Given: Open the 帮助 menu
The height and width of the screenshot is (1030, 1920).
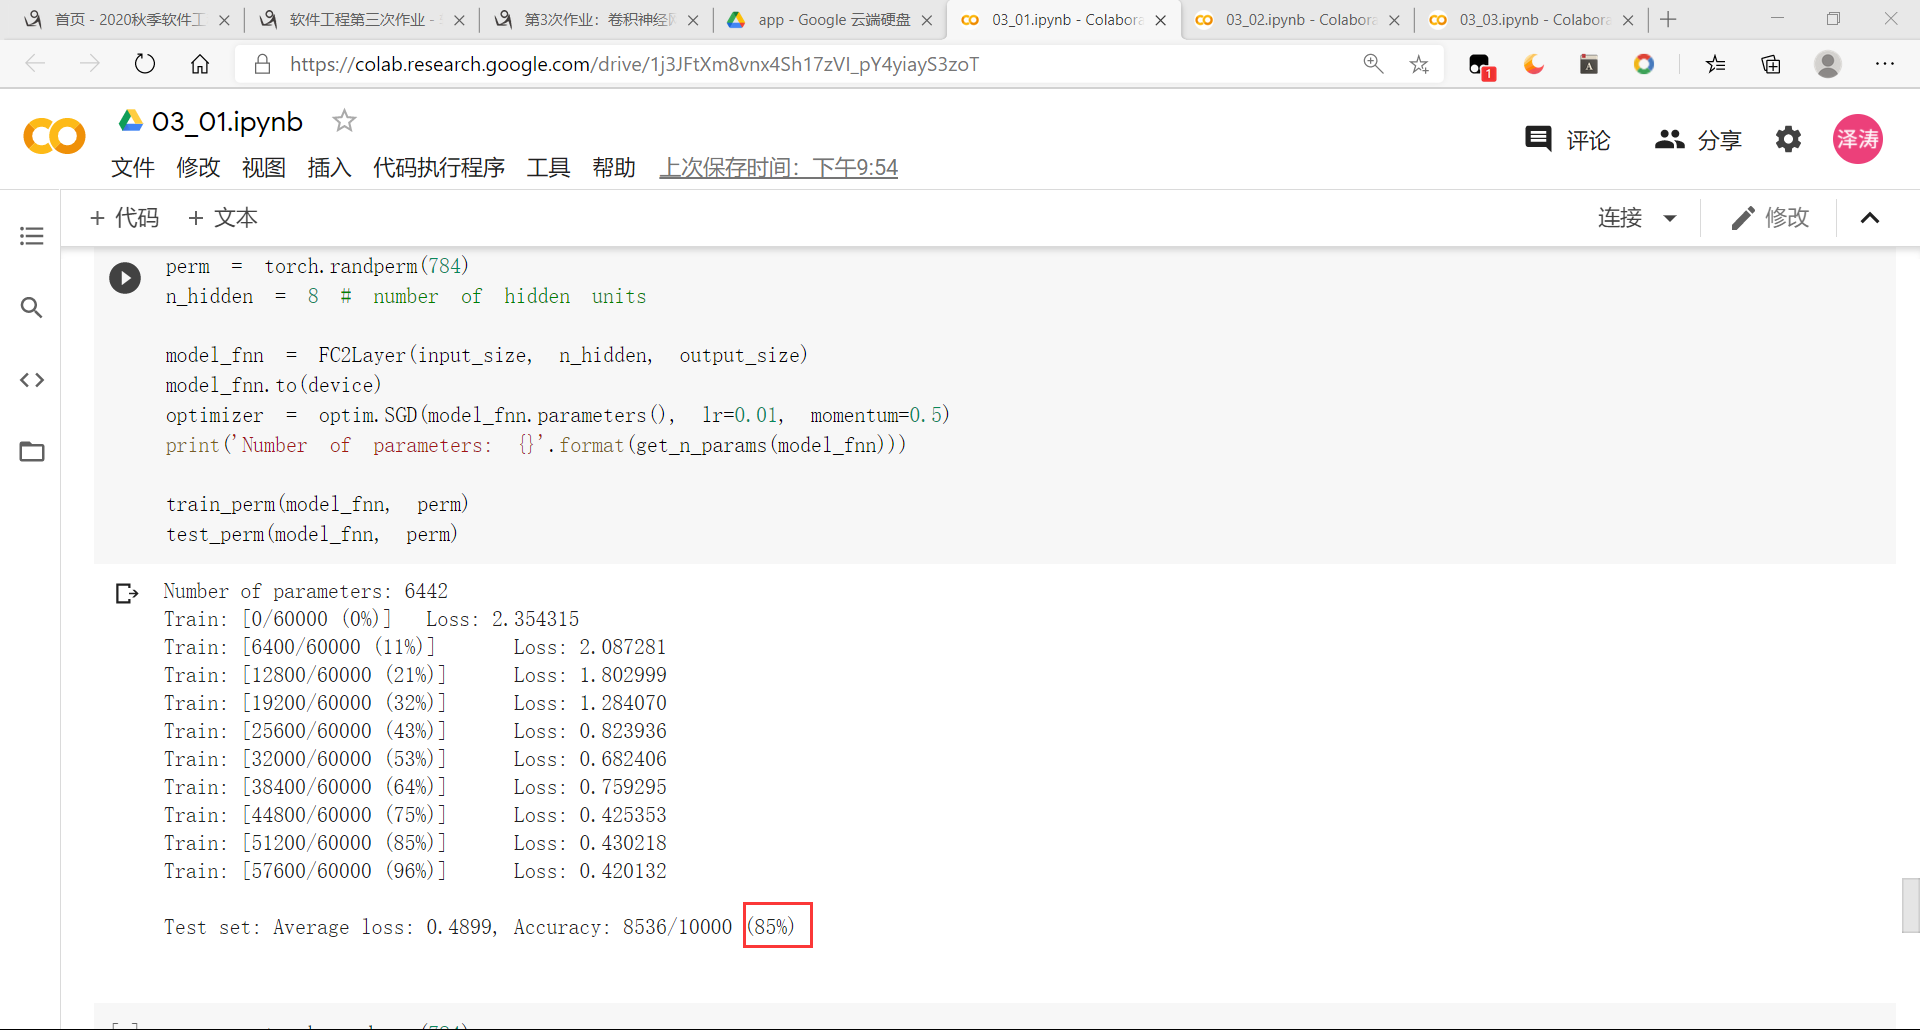Looking at the screenshot, I should tap(614, 168).
